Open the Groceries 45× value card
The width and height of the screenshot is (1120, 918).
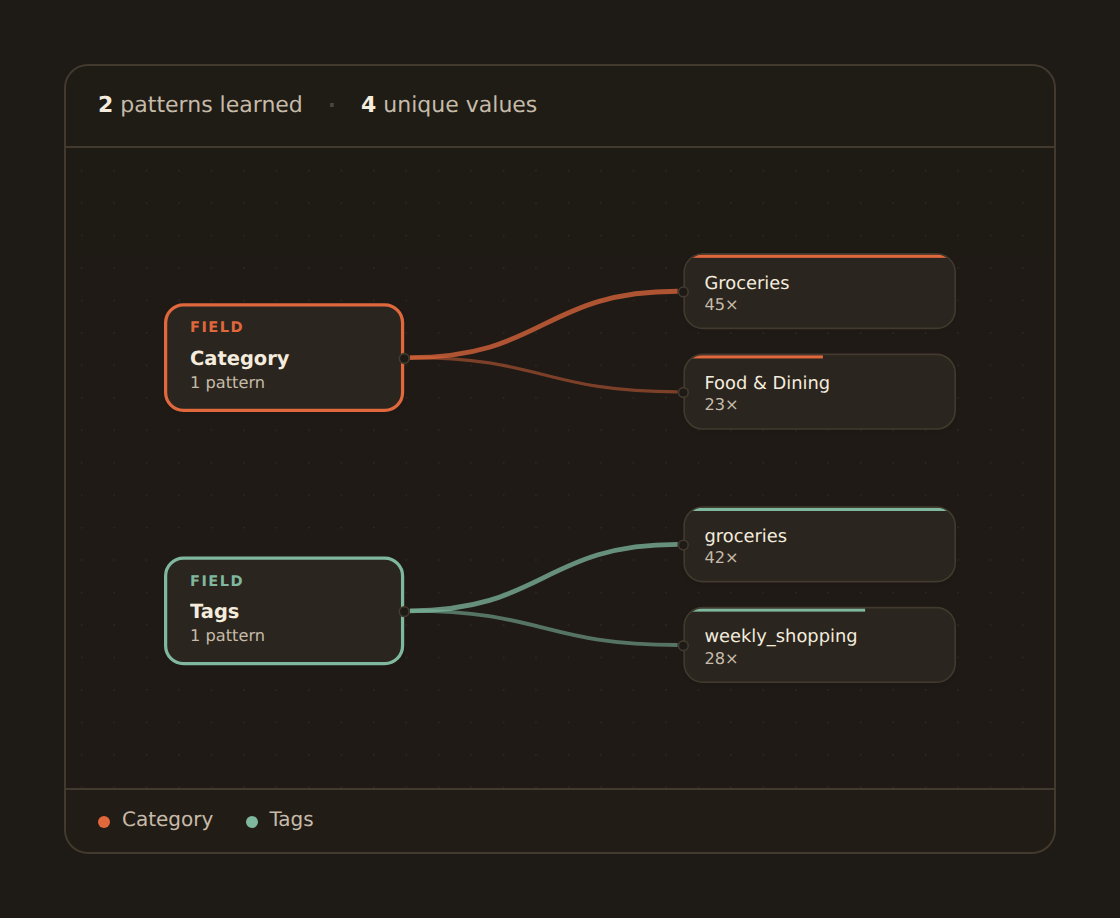(x=819, y=291)
